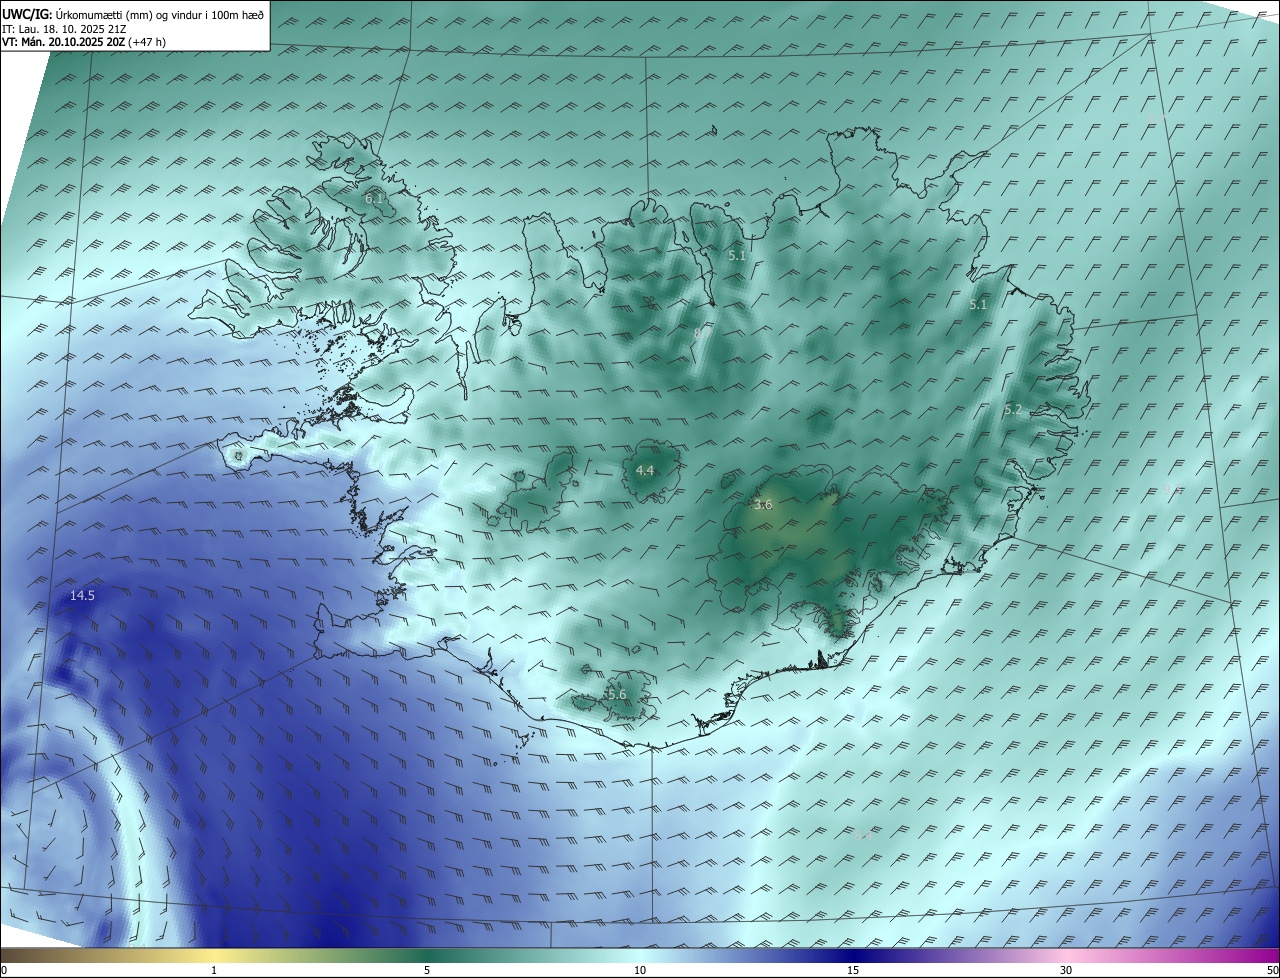
Task: Pick the yellow band of the colour scale
Action: coord(214,955)
